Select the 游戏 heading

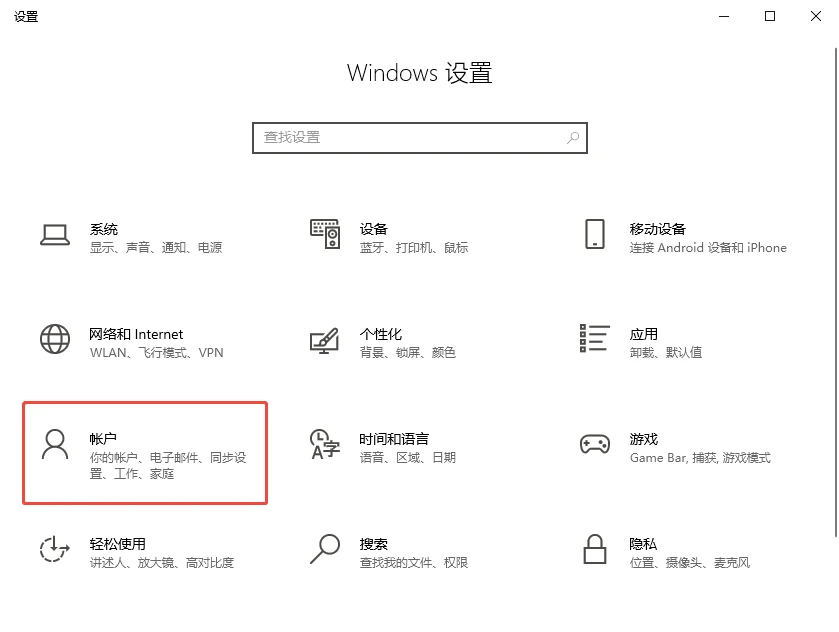click(644, 439)
